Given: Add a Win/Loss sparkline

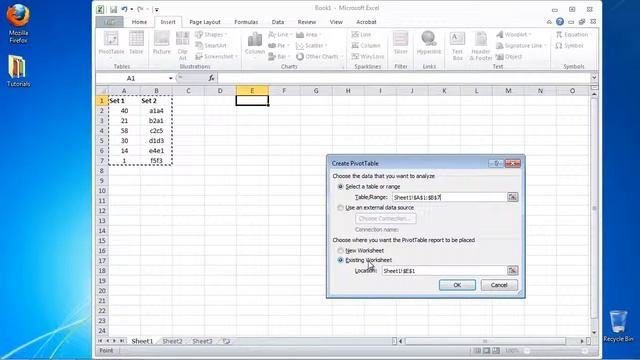Looking at the screenshot, I should [x=368, y=57].
